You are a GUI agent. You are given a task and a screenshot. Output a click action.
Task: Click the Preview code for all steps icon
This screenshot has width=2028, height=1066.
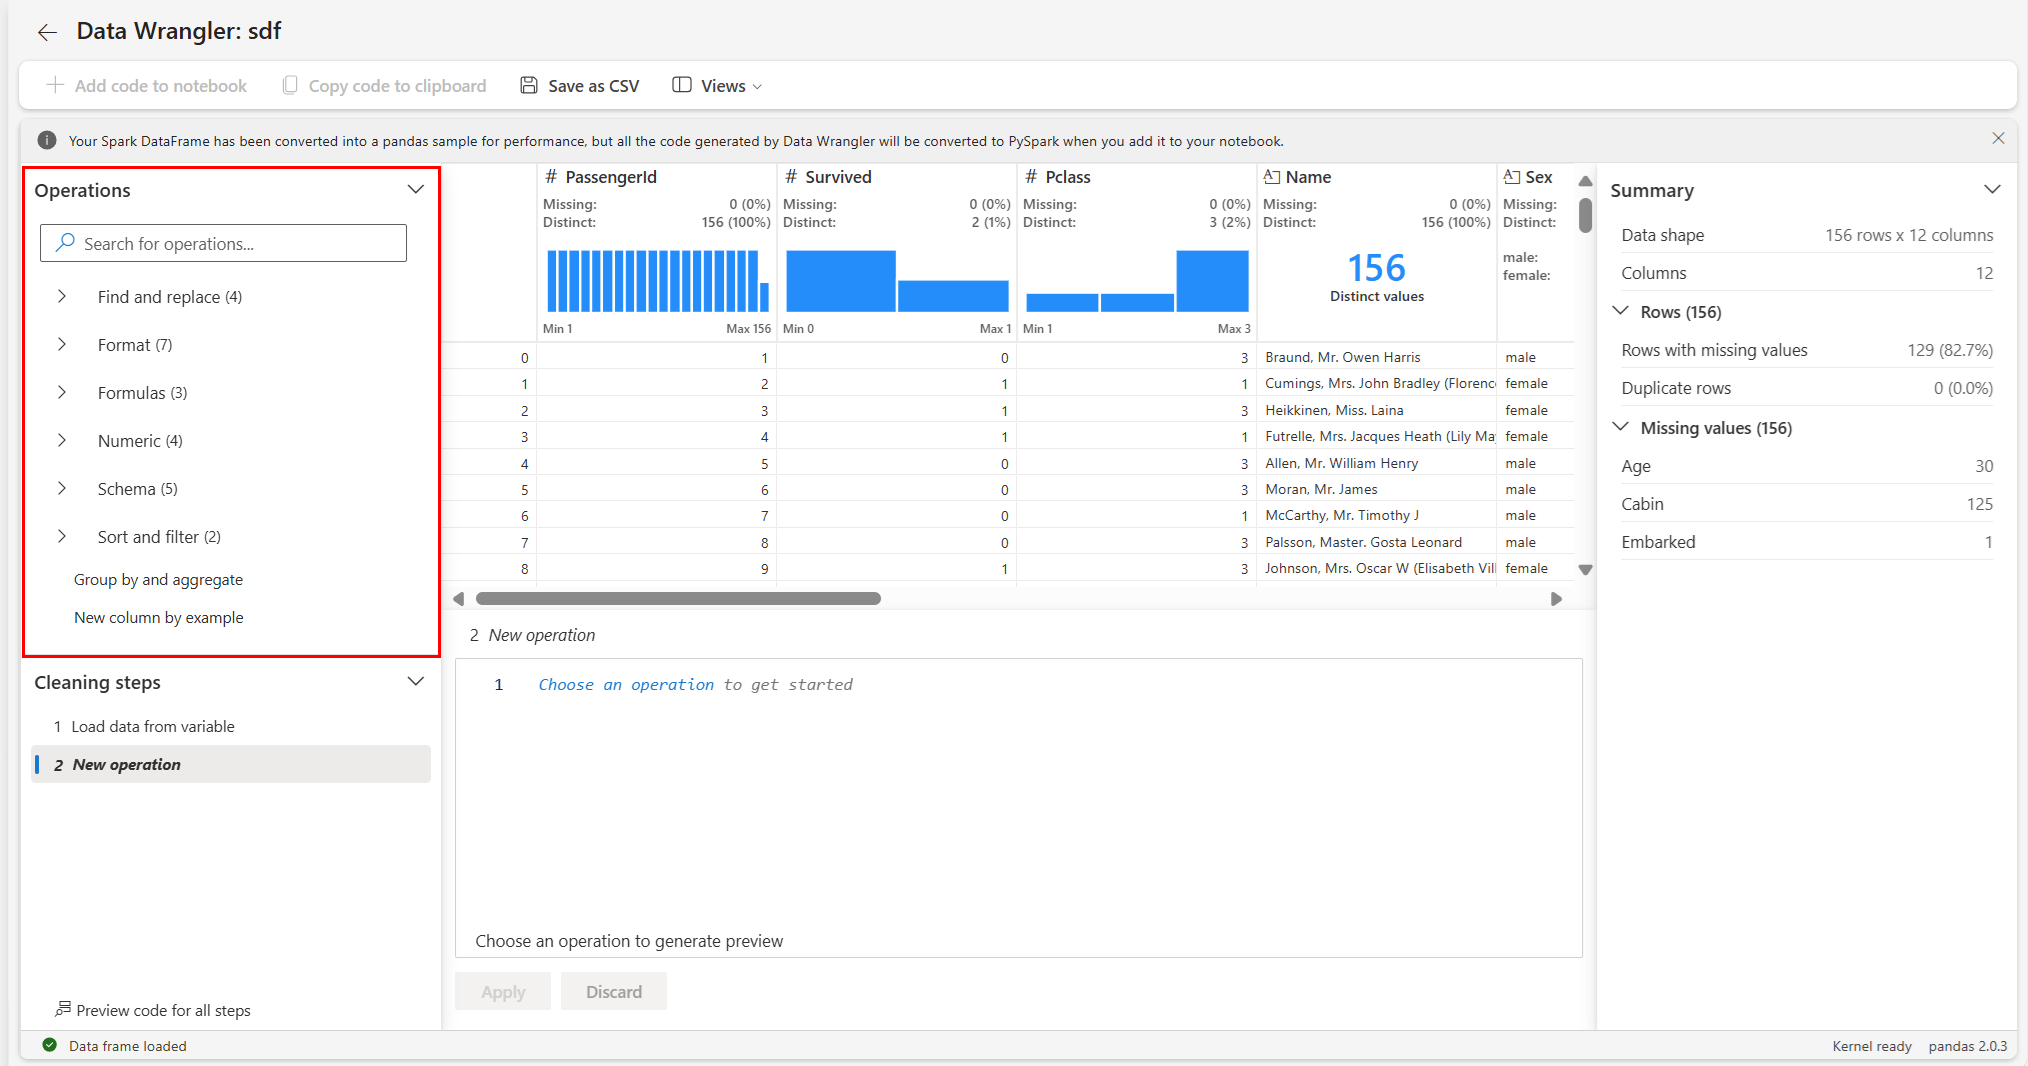[x=63, y=1009]
